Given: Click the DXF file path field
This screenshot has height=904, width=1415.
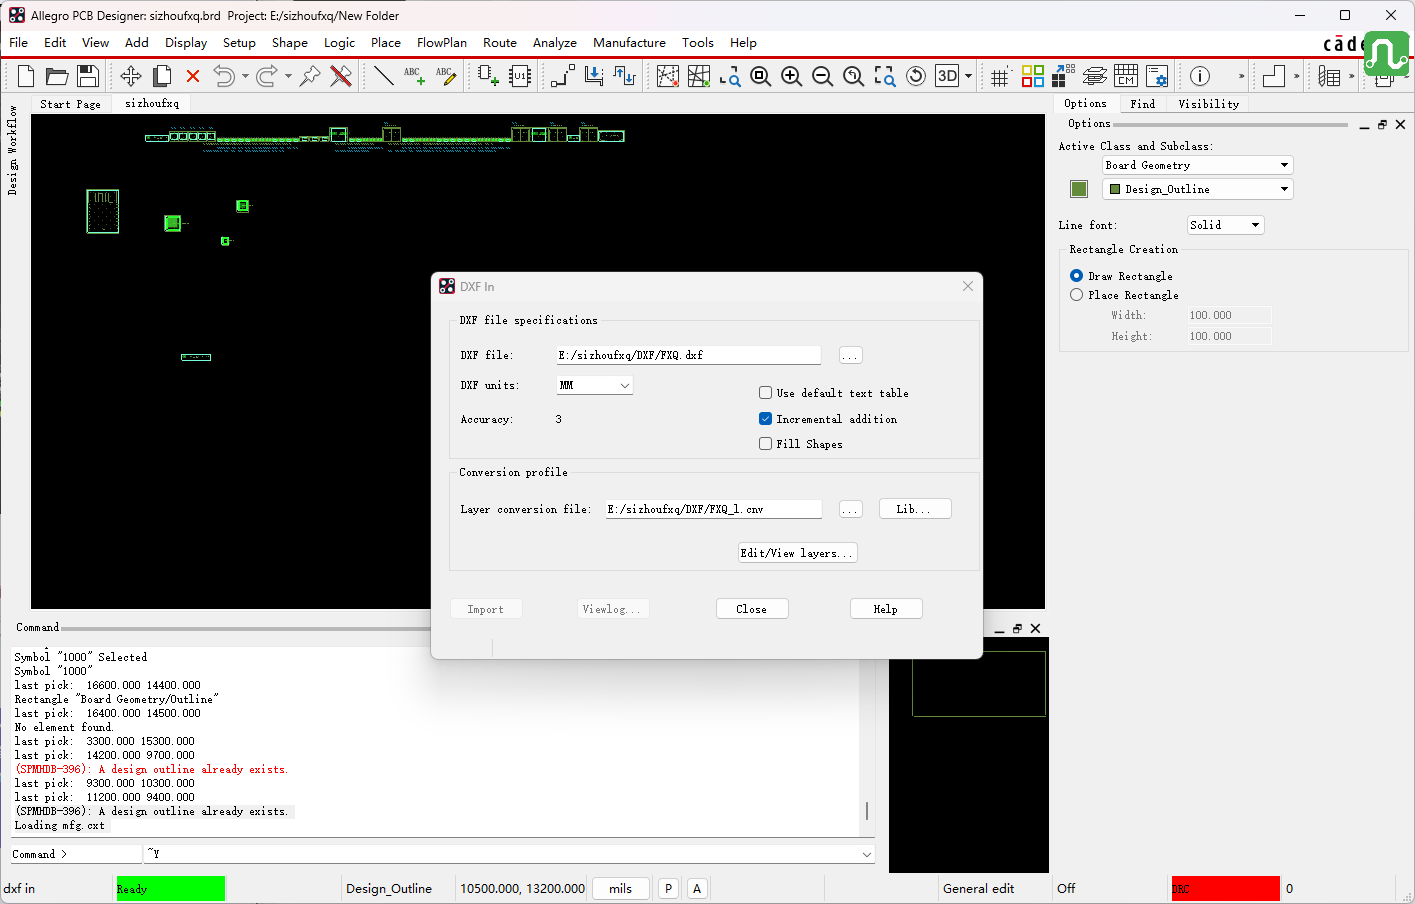Looking at the screenshot, I should pyautogui.click(x=688, y=355).
